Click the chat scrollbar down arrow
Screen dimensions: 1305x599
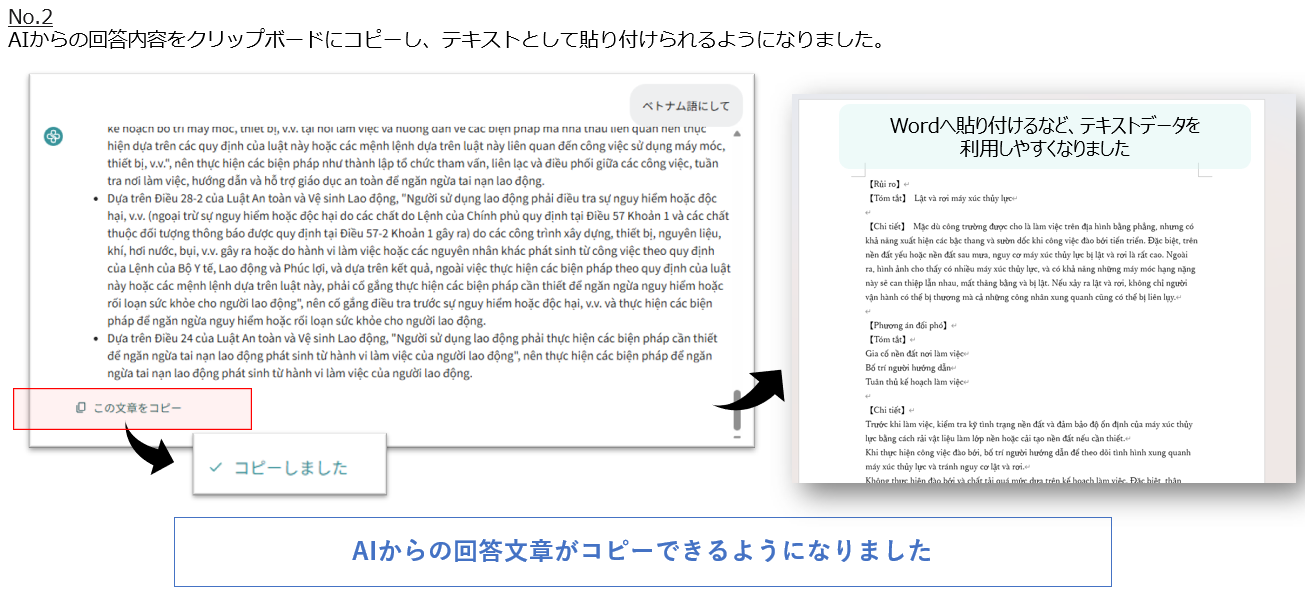coord(737,436)
